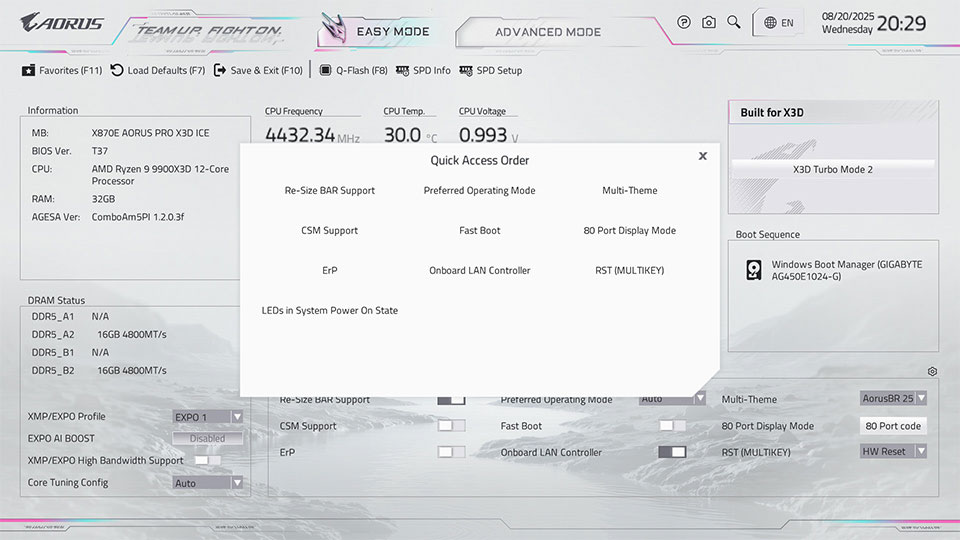Open SPD Setup
Screen dimensions: 960x540
click(x=499, y=70)
